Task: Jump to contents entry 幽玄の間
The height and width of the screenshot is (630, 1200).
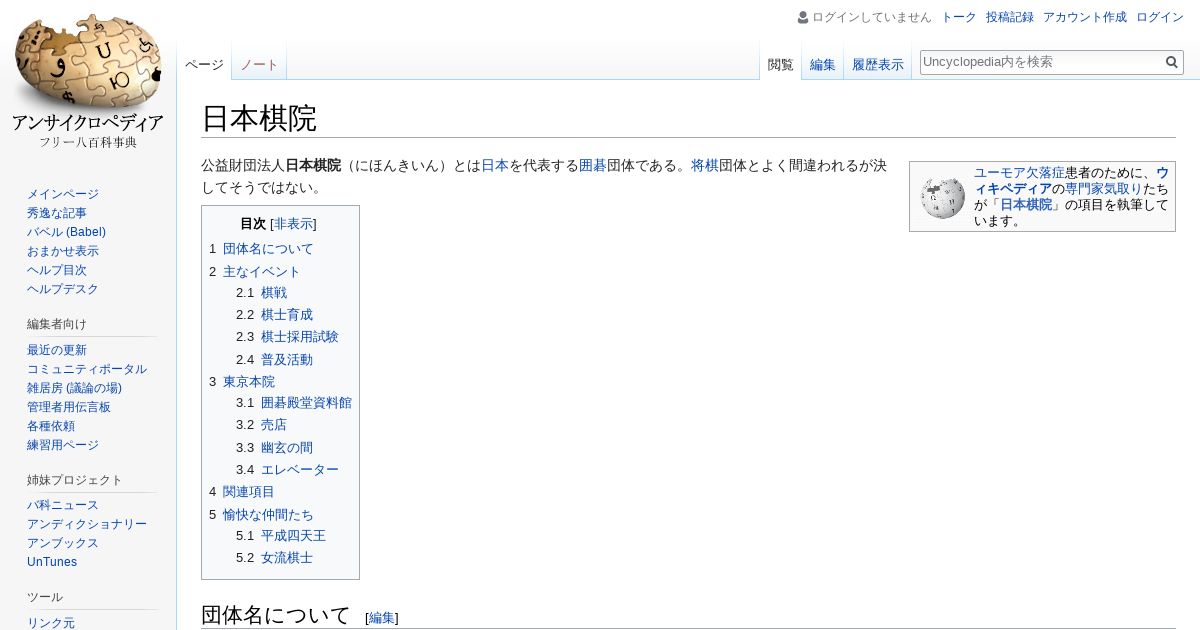Action: (x=287, y=448)
